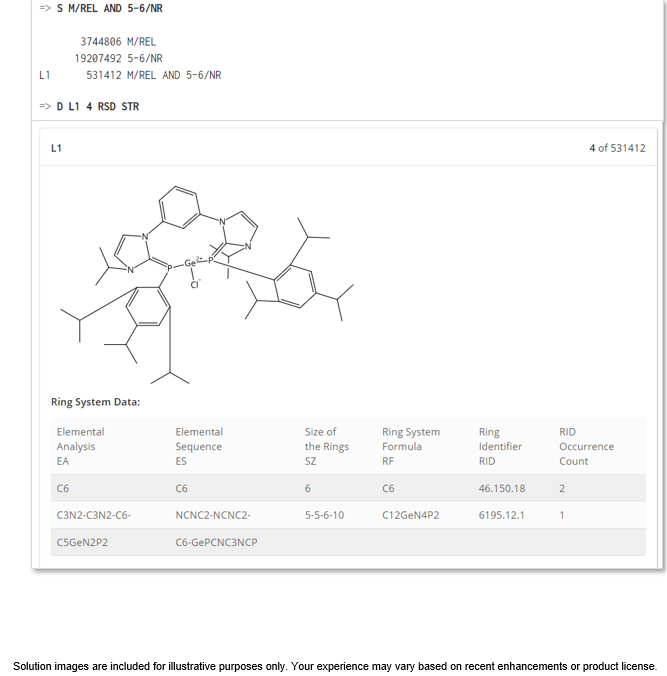
Task: Click the Size of the Rings column header
Action: [327, 446]
